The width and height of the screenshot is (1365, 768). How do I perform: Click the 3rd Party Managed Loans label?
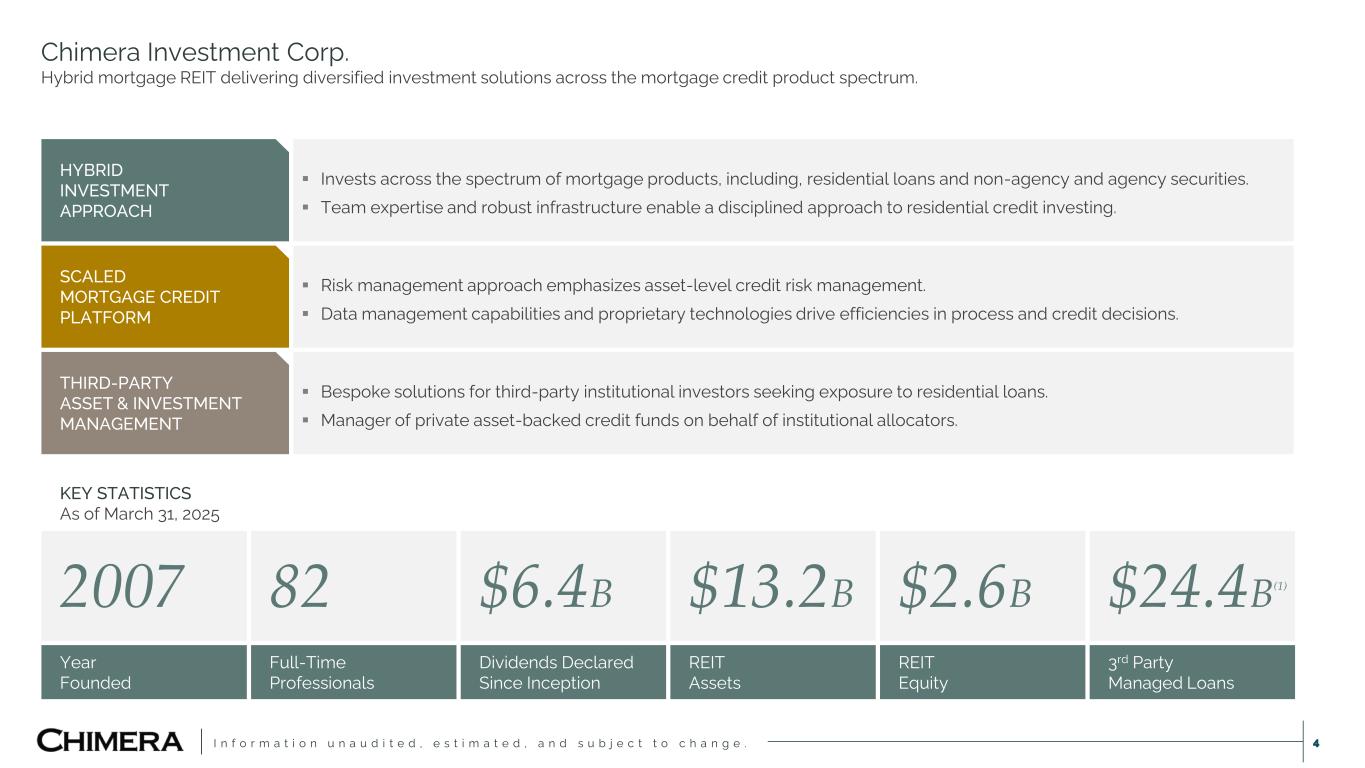1170,672
